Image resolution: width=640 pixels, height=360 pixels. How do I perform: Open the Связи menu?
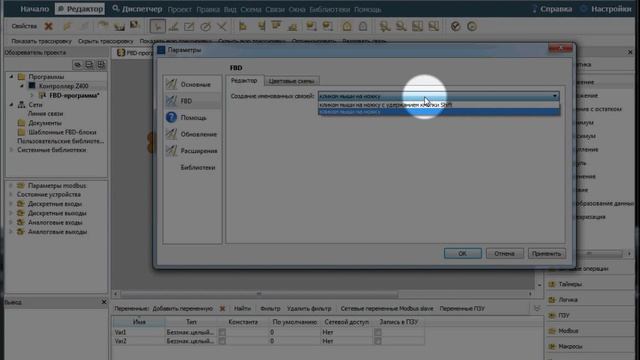275,9
